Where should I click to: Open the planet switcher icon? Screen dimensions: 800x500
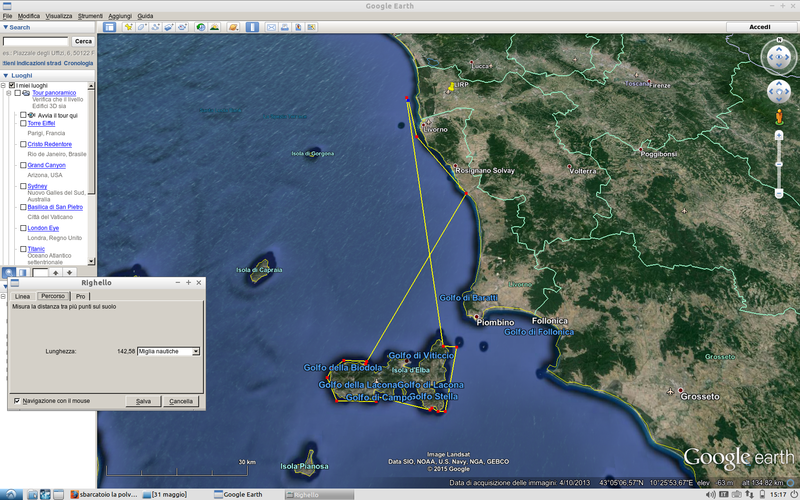(233, 27)
